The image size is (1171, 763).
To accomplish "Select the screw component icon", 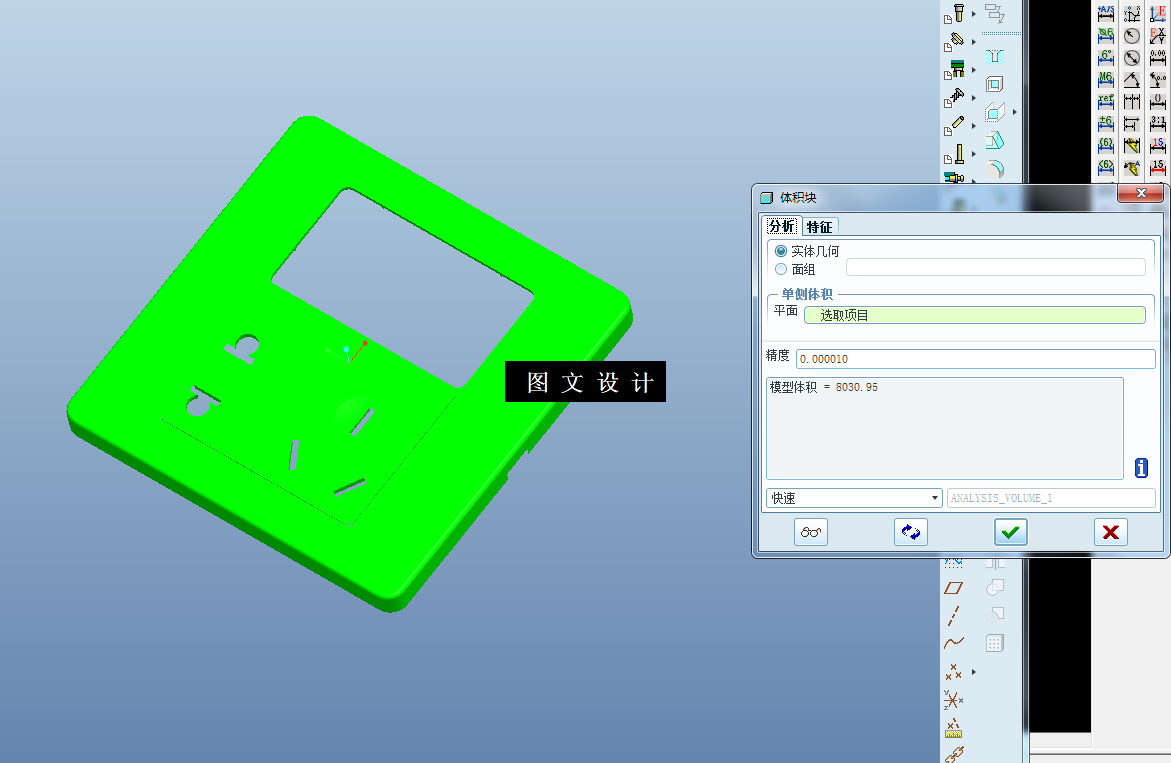I will 954,98.
